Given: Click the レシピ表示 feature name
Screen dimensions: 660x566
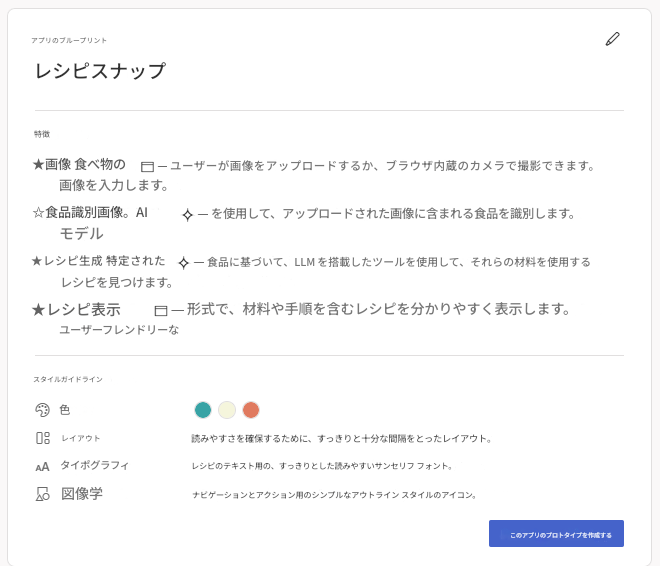Looking at the screenshot, I should [84, 310].
